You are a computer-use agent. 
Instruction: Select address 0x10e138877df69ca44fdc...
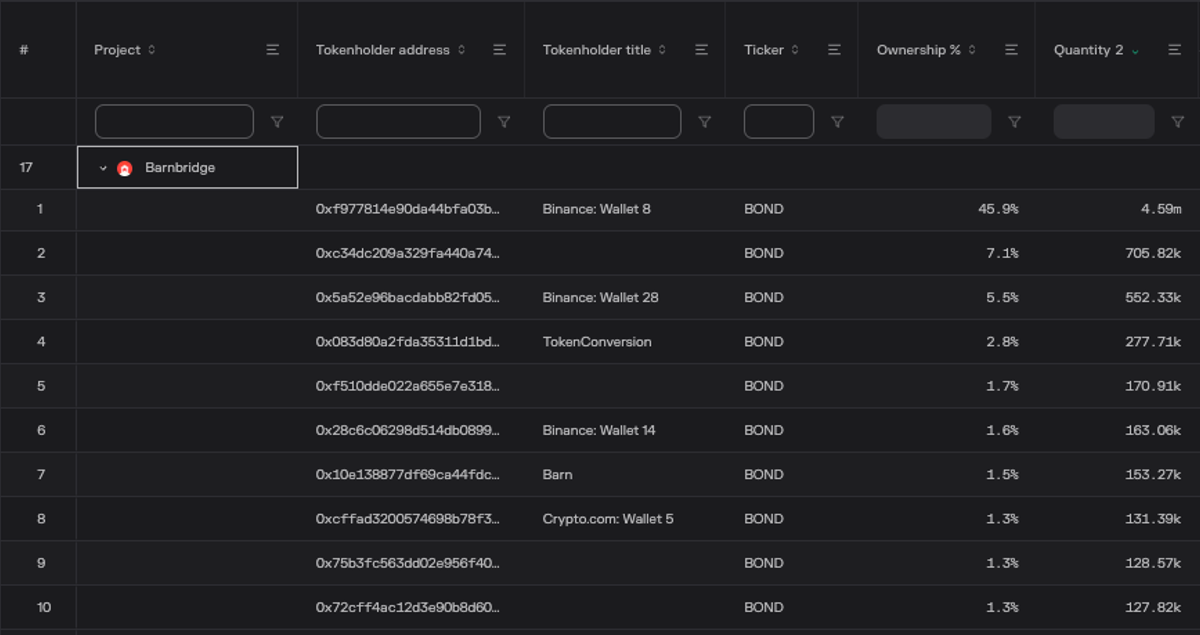pos(408,474)
